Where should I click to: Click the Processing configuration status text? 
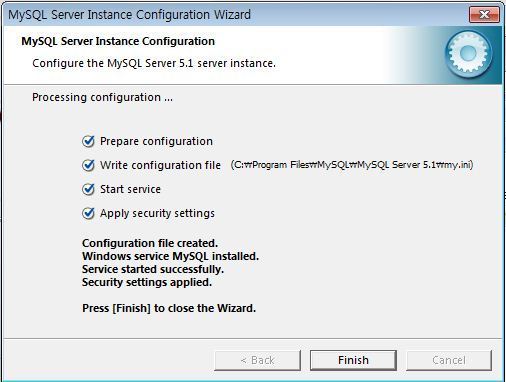[102, 97]
